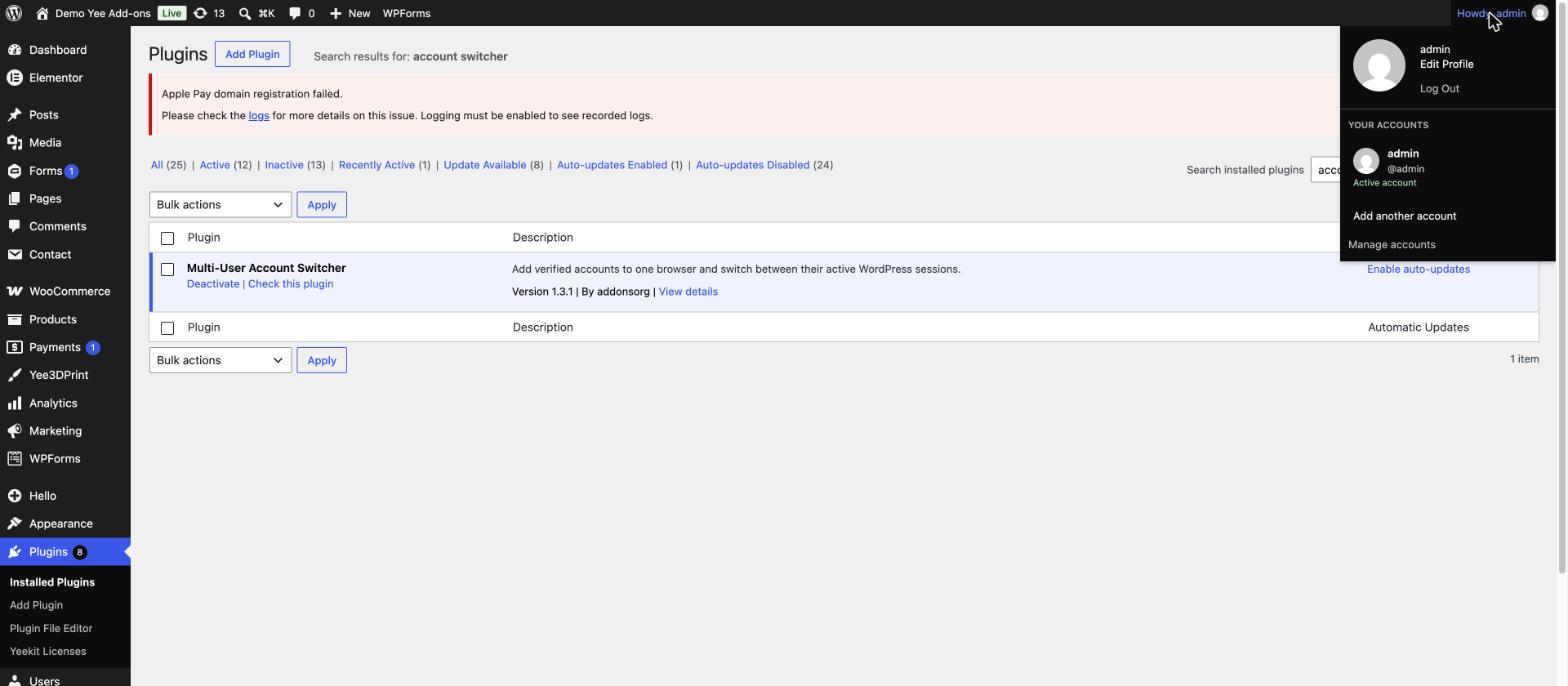Click Enable auto-updates link
Viewport: 1568px width, 686px height.
(1418, 269)
